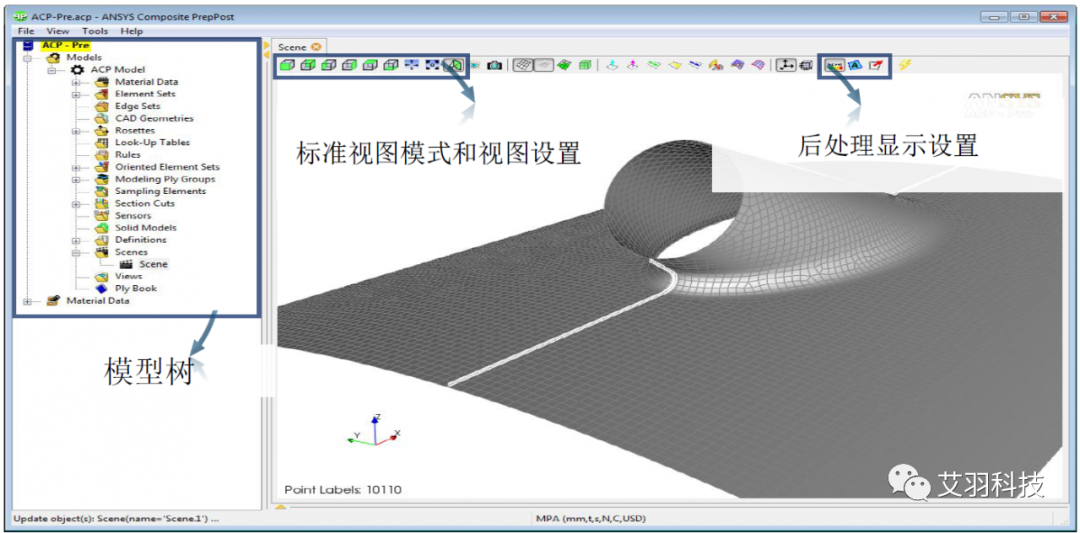Expand the Oriented Element Sets node

coord(76,167)
